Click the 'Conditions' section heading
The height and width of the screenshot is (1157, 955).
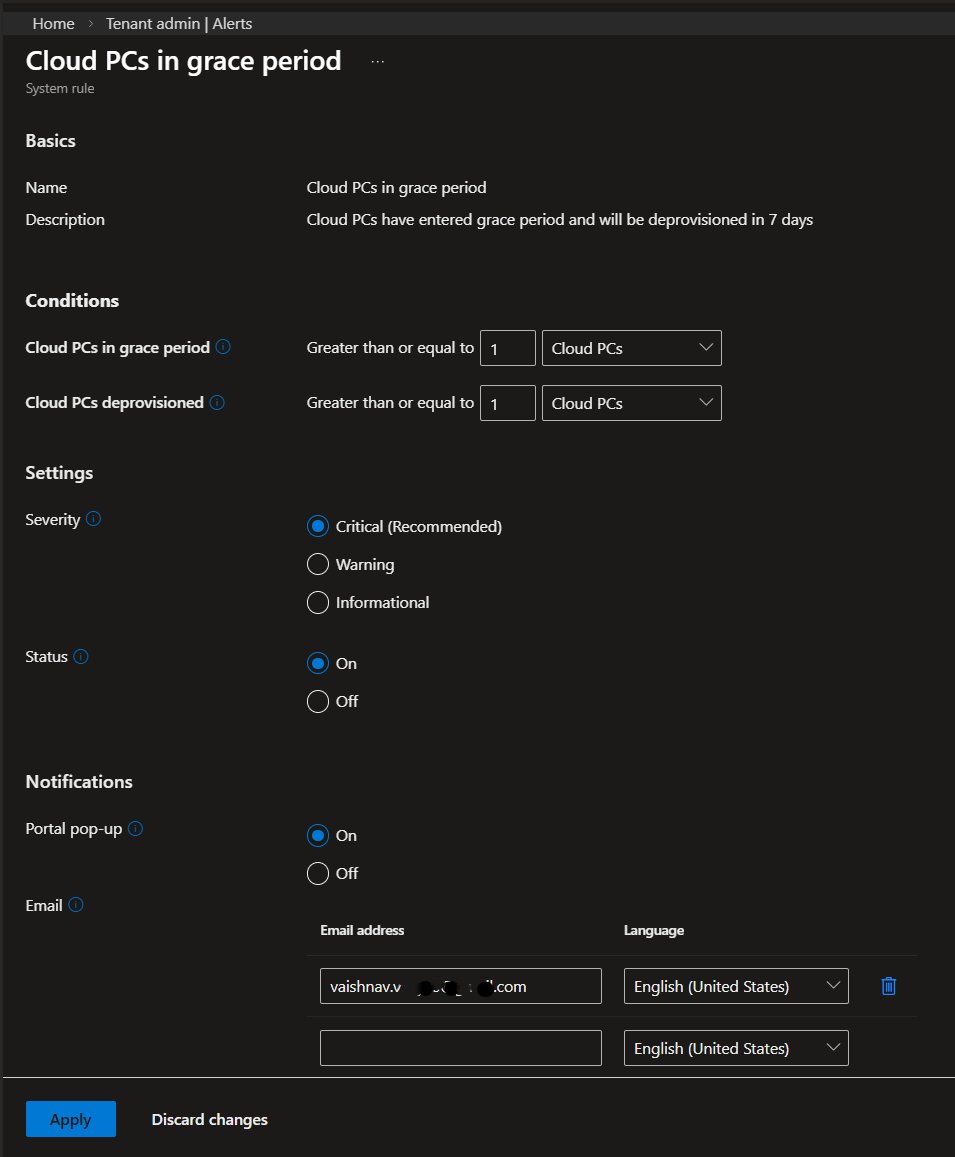72,300
